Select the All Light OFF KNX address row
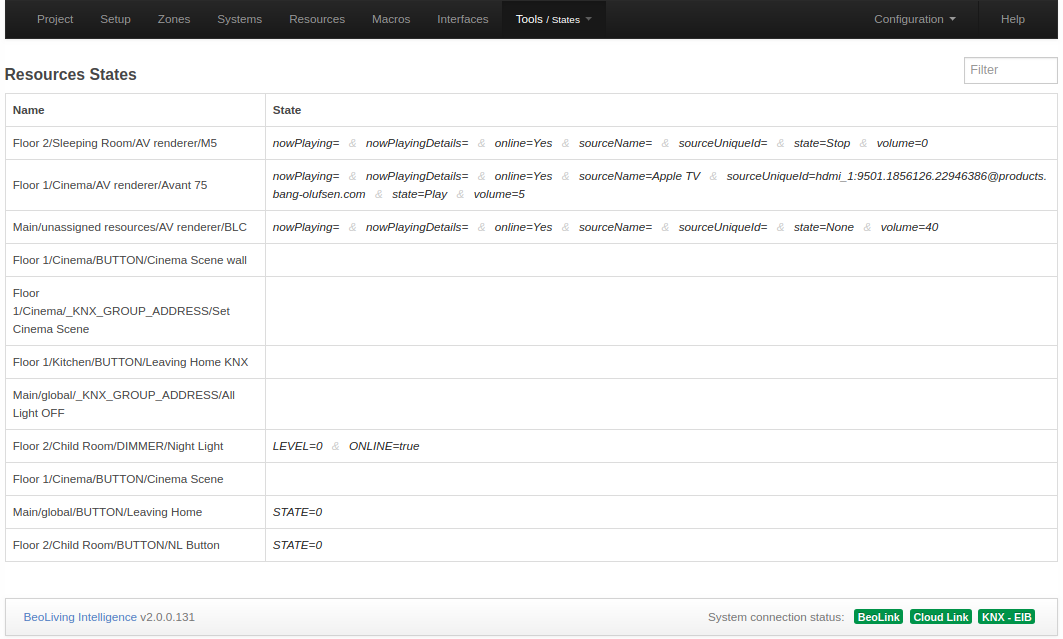 coord(532,404)
